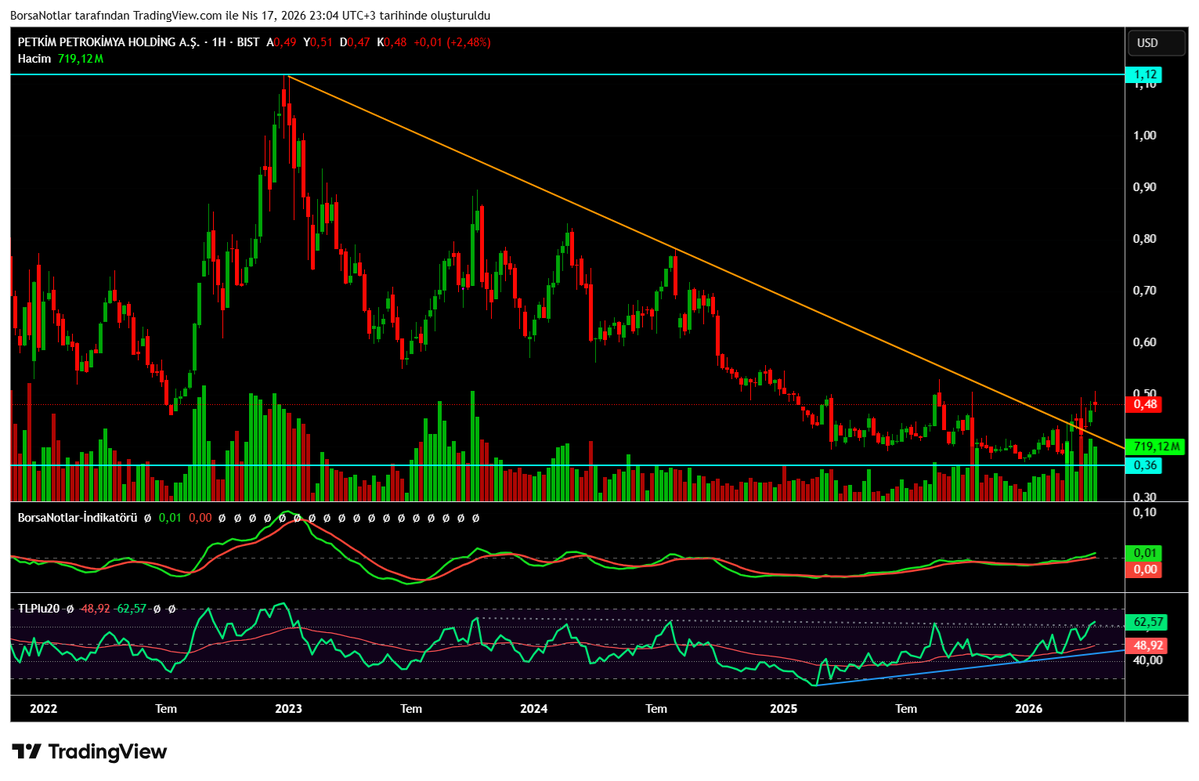
Task: Select the TLPlu20 indicator label
Action: 38,609
